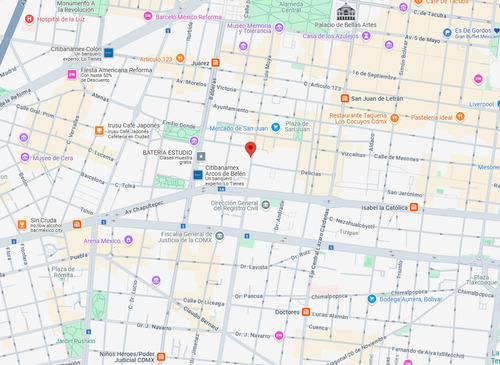Click the Jardín Pushkin park label
Image resolution: width=500 pixels, height=365 pixels.
[x=76, y=341]
